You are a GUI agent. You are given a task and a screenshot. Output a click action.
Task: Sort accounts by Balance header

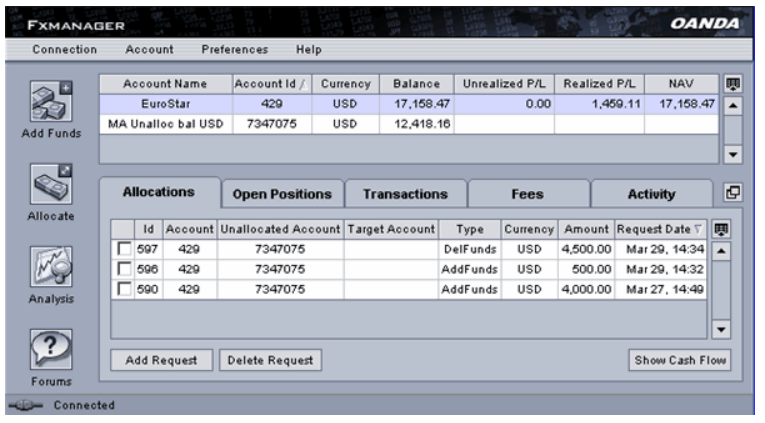pos(417,84)
